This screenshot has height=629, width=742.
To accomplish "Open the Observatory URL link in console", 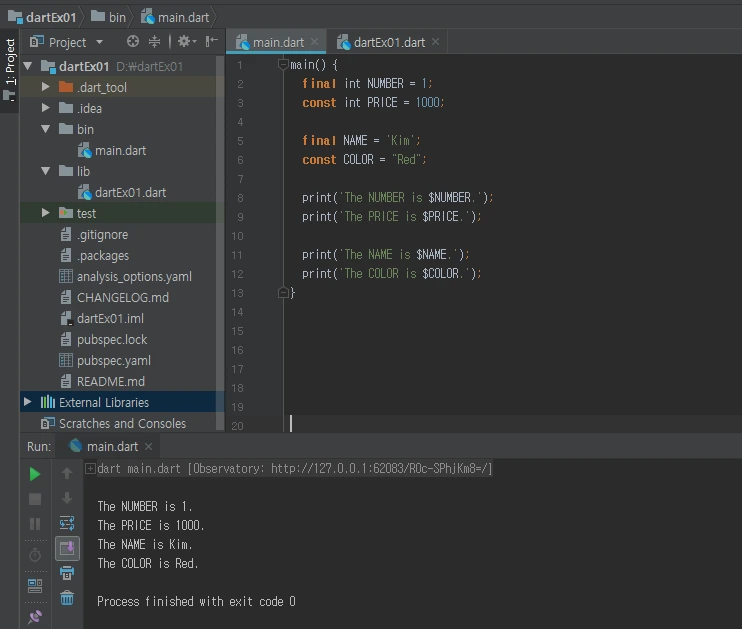I will tap(381, 469).
